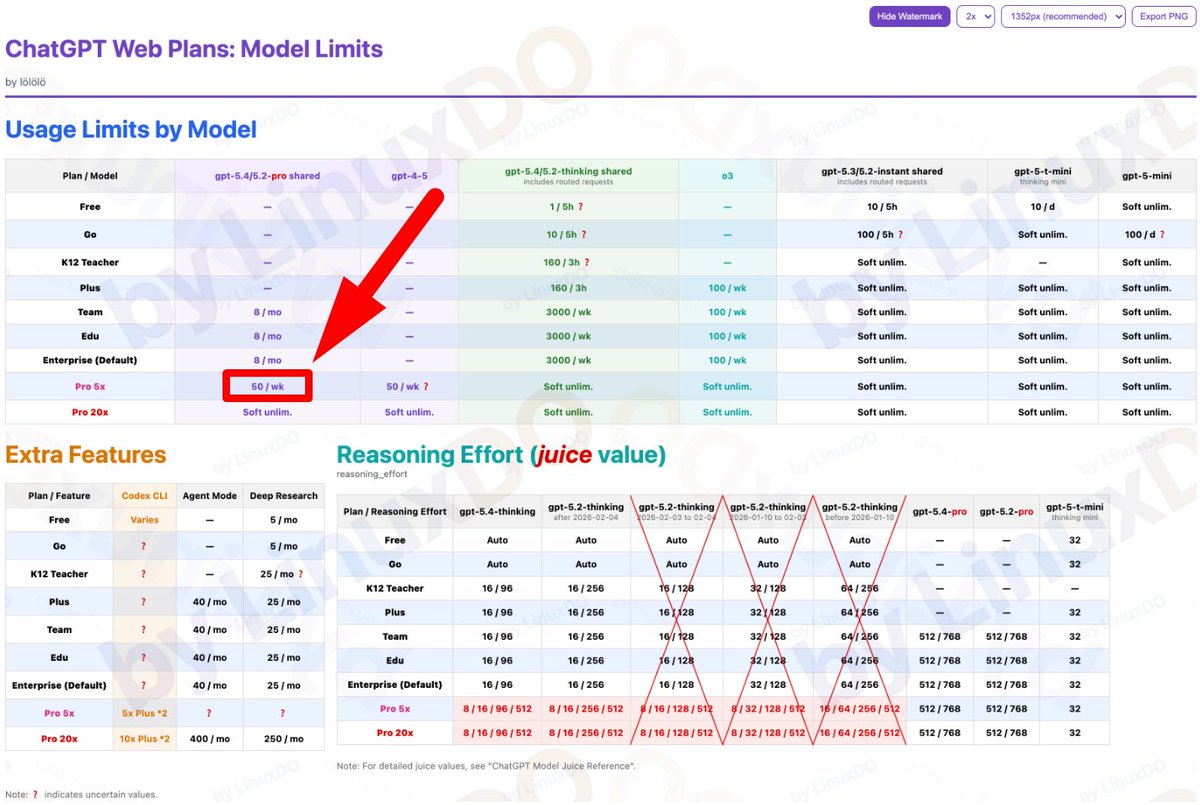Click the '400 / mo' Agent Mode cell

click(x=209, y=739)
